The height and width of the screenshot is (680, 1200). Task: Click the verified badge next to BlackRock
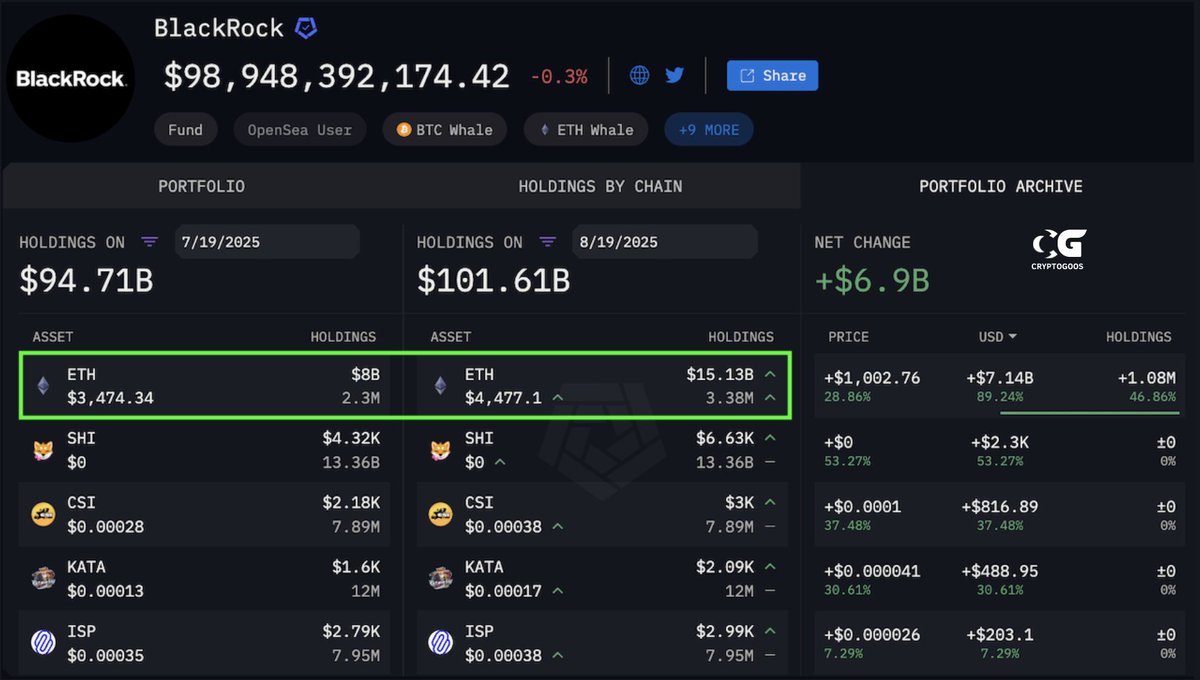pos(306,28)
